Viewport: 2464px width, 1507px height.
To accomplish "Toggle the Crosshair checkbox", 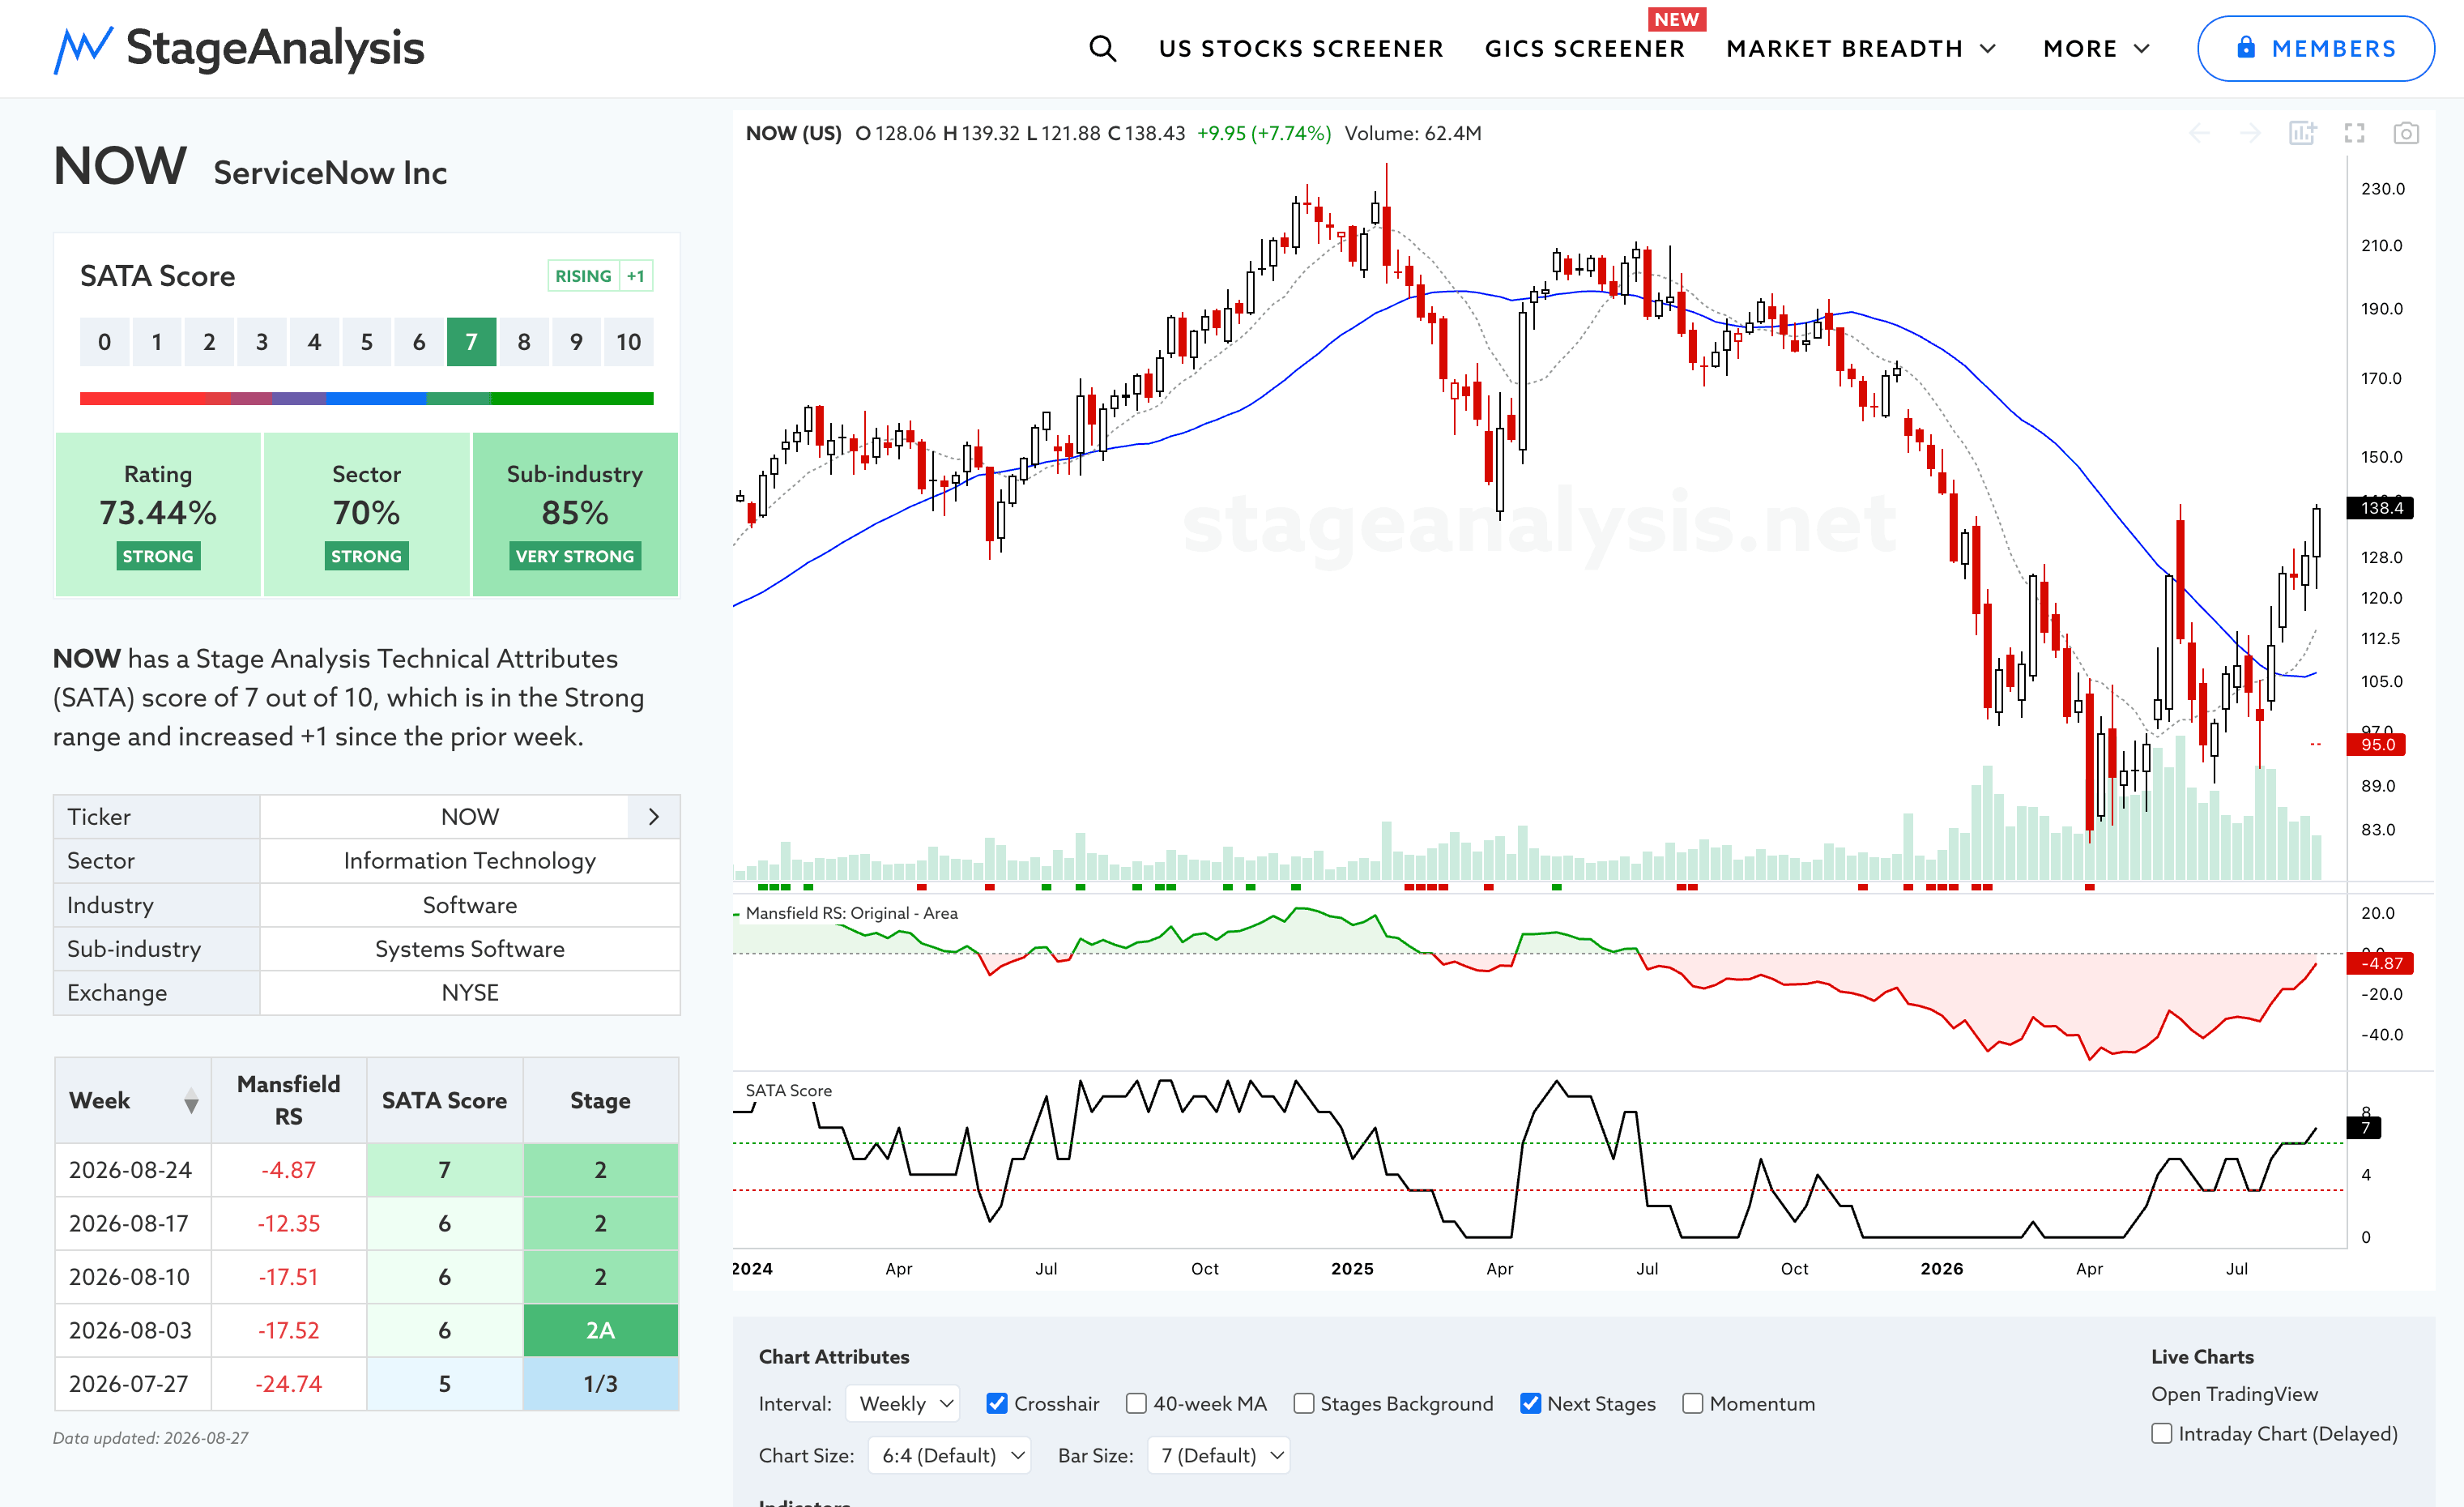I will pyautogui.click(x=997, y=1404).
